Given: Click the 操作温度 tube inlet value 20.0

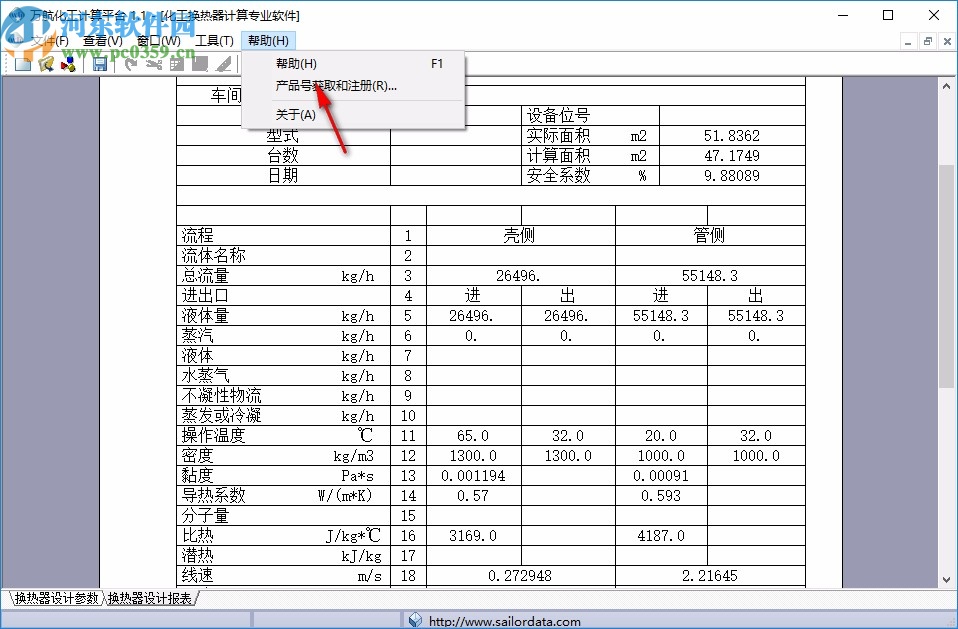Looking at the screenshot, I should [x=661, y=435].
